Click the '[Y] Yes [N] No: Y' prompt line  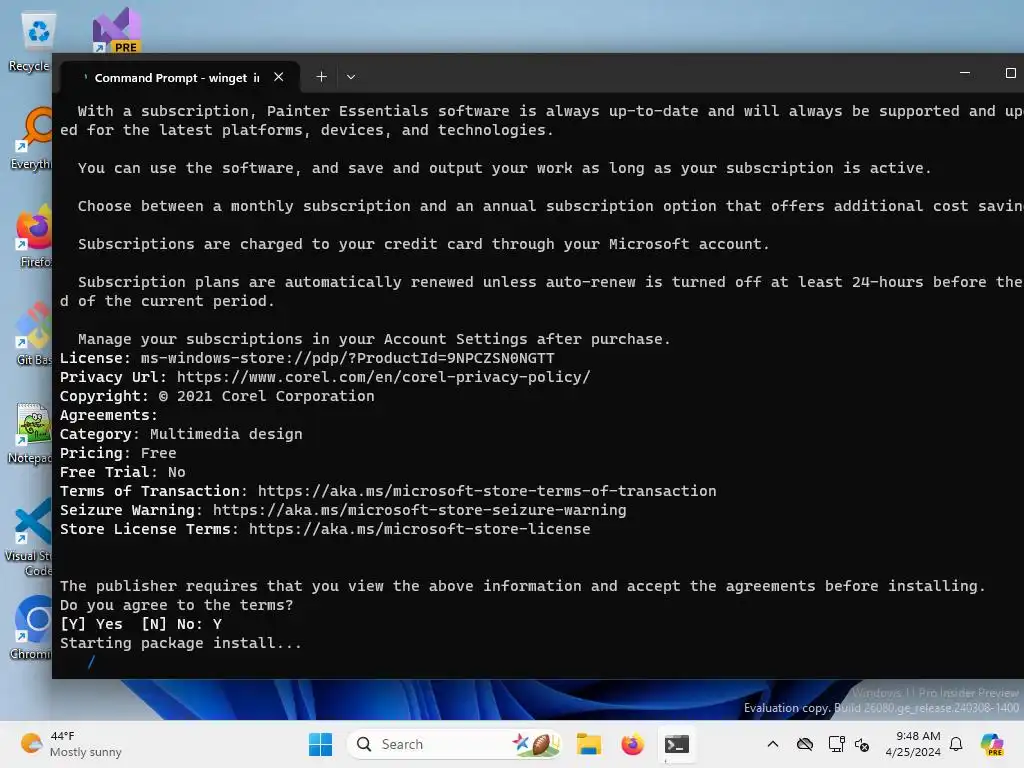140,624
